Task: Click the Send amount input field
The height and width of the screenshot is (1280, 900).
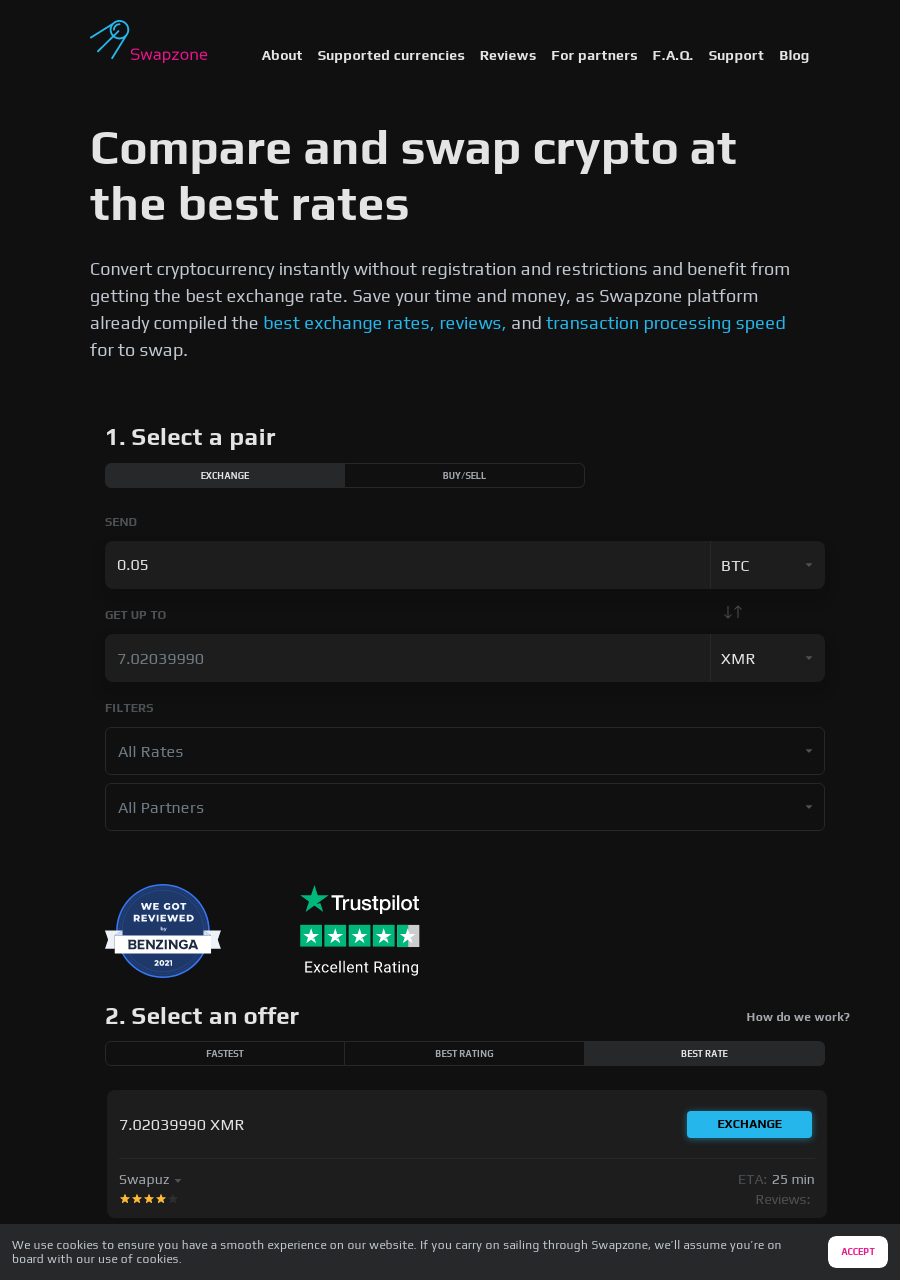Action: coord(407,566)
